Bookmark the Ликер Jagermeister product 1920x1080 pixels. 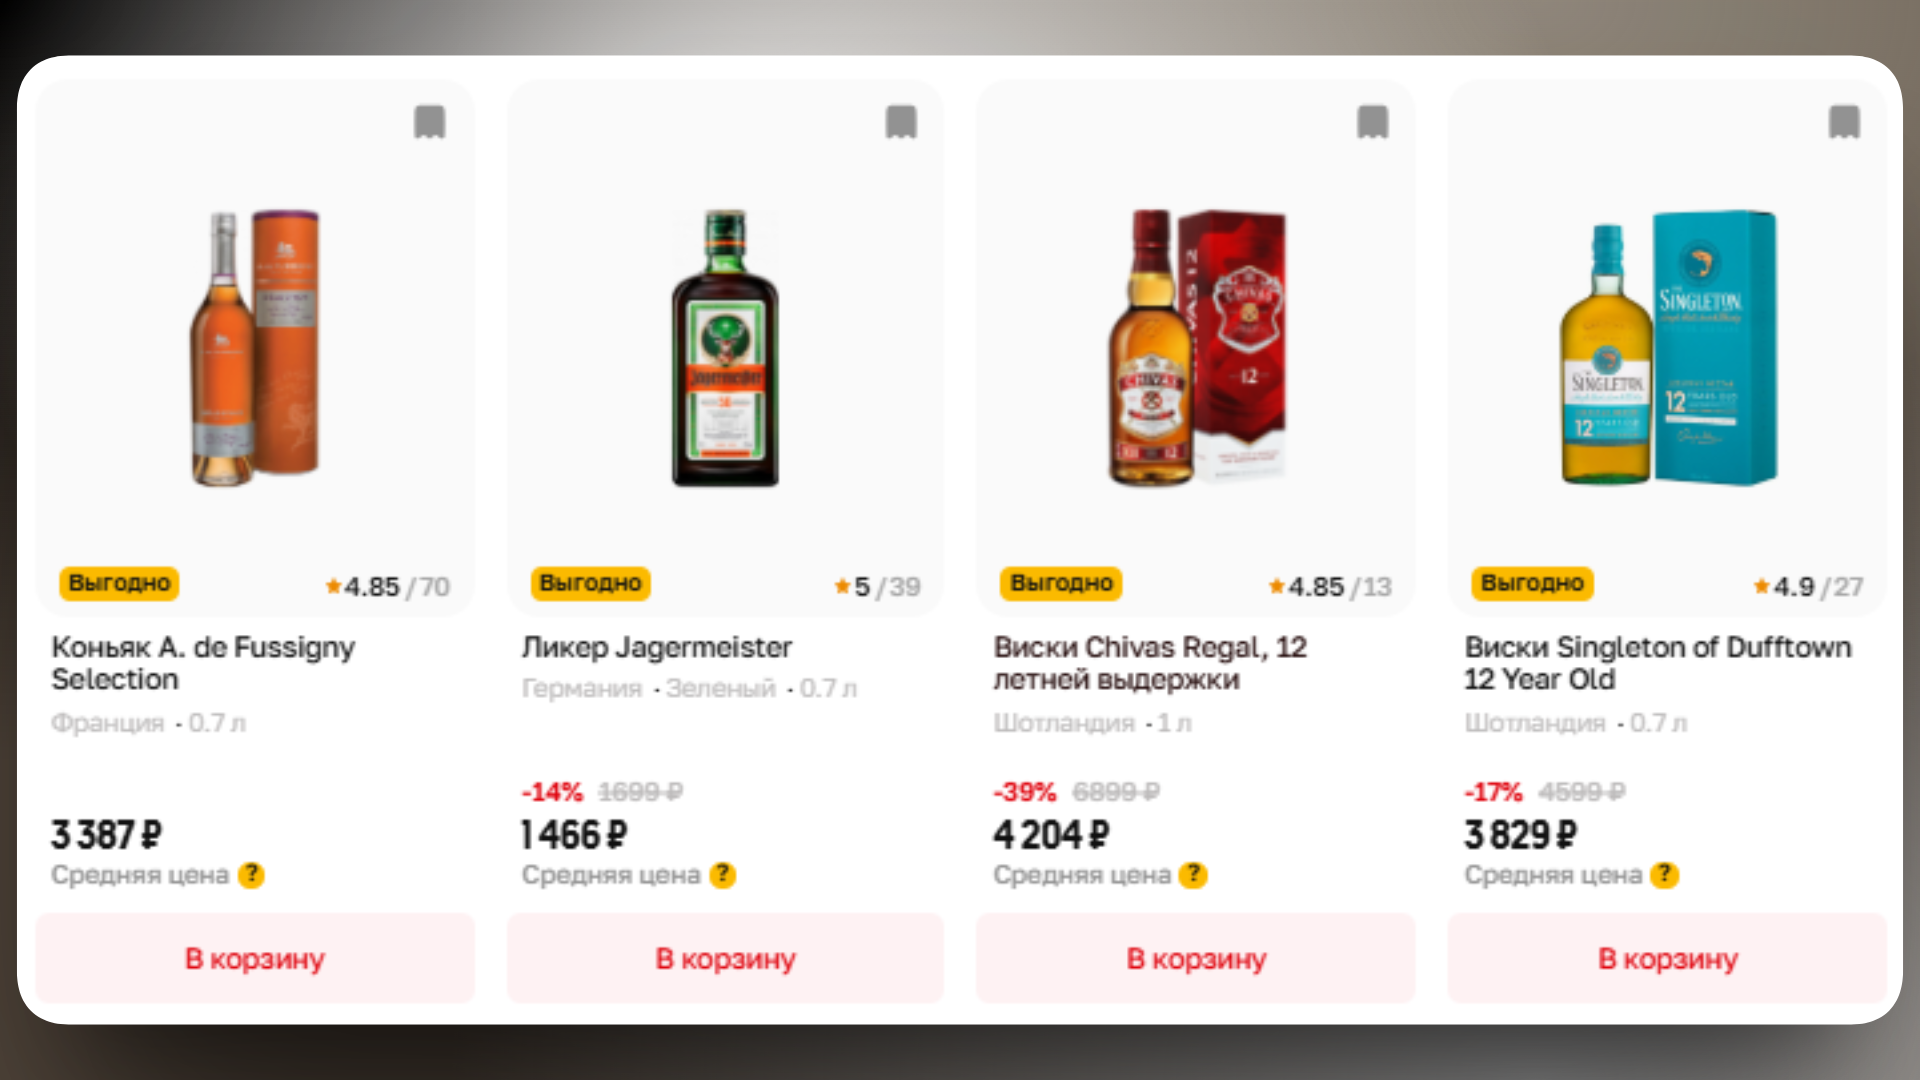click(x=901, y=122)
